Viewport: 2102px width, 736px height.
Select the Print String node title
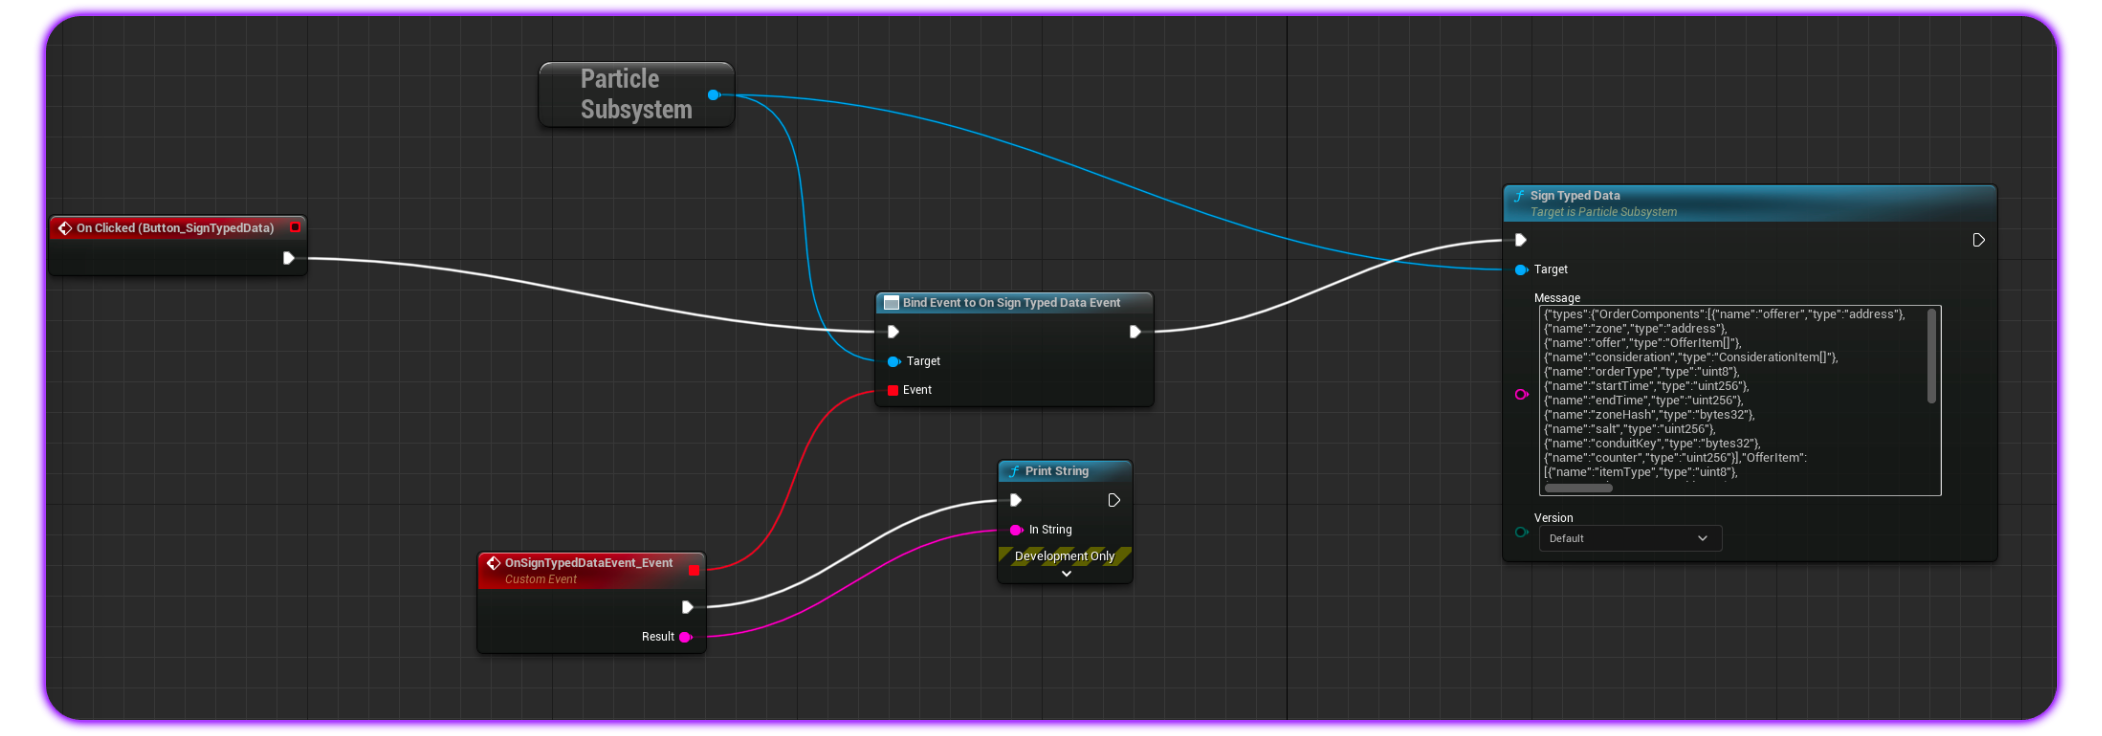coord(1057,471)
